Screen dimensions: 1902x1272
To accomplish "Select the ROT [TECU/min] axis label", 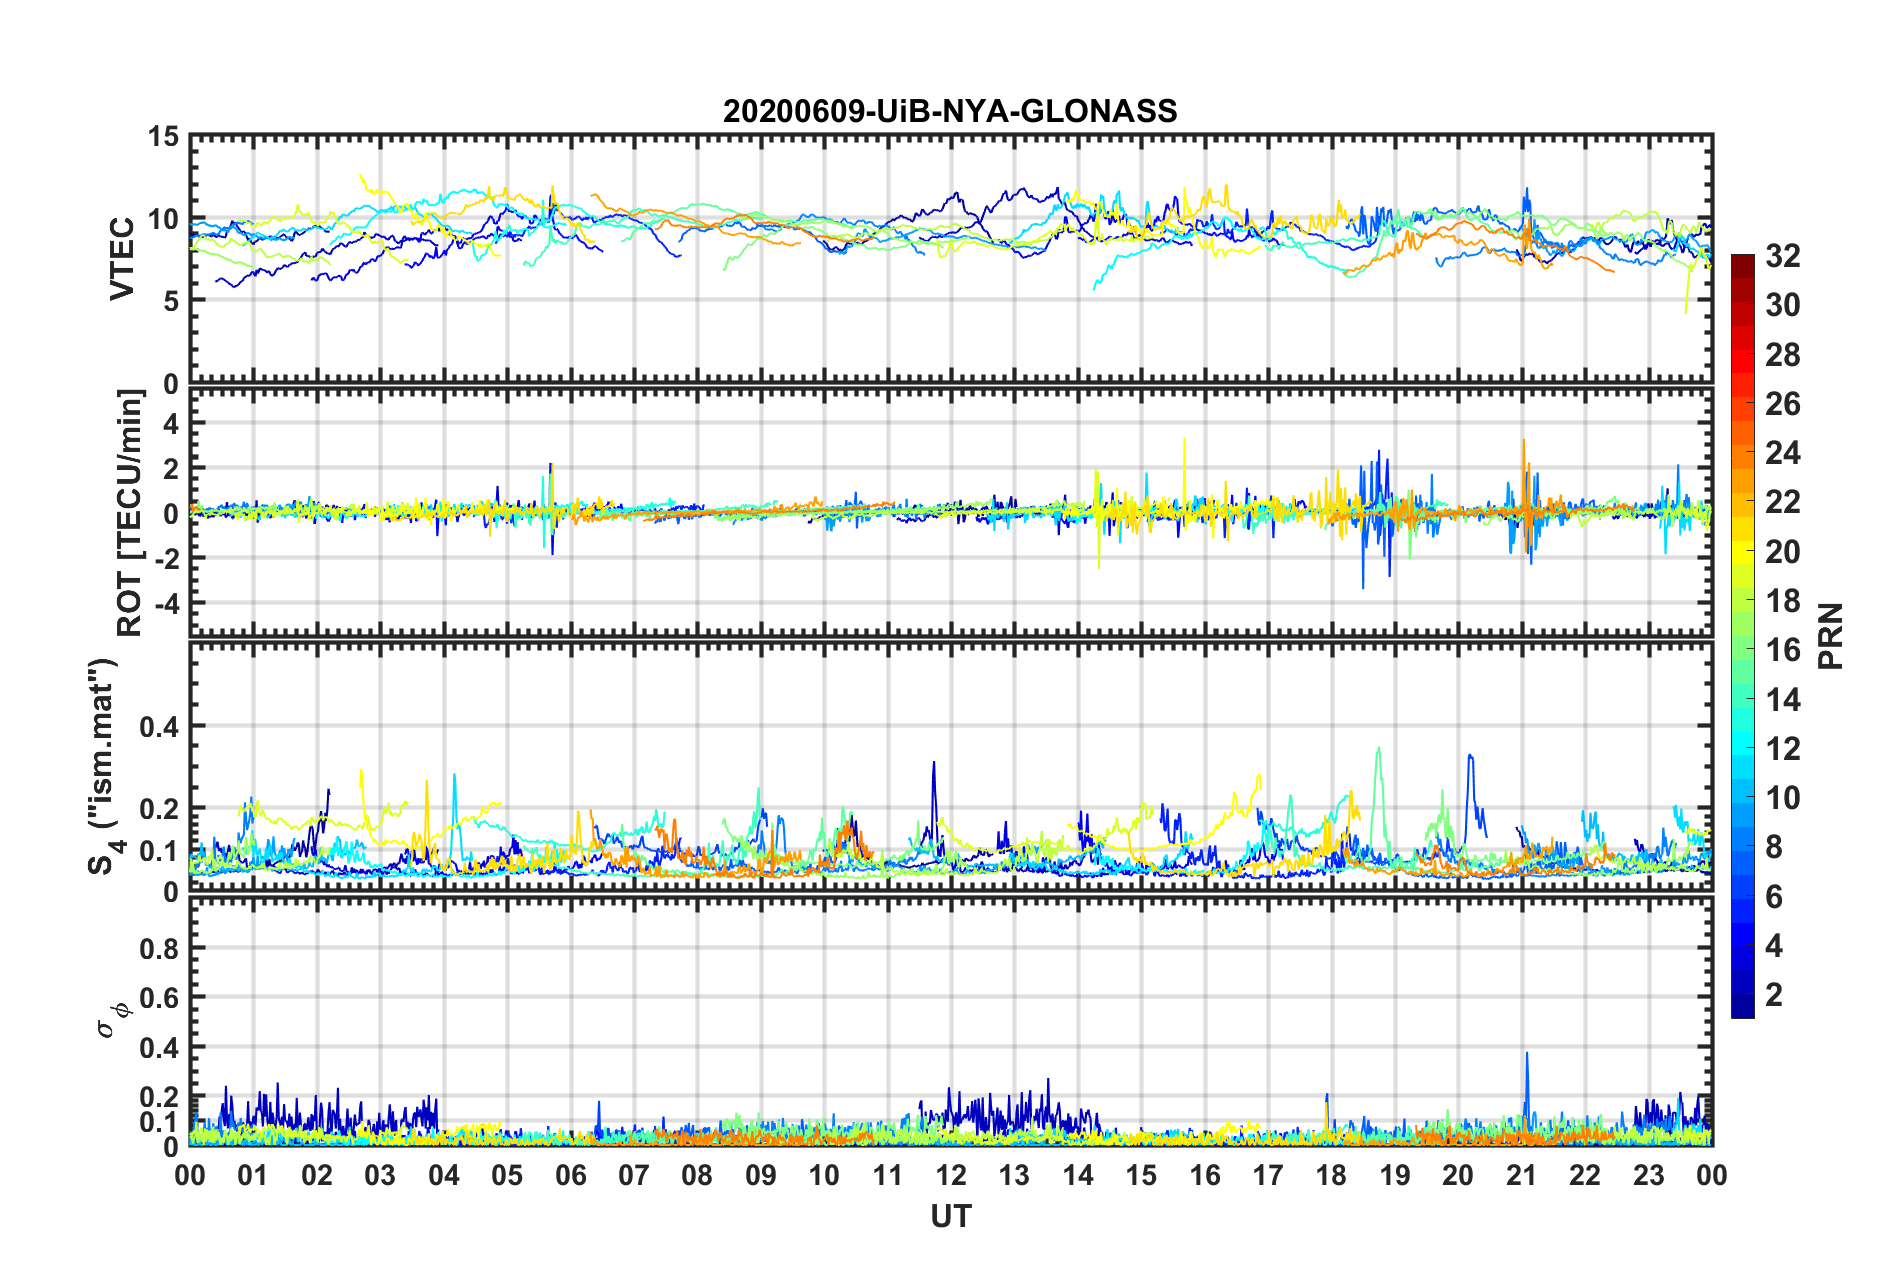I will 130,513.
